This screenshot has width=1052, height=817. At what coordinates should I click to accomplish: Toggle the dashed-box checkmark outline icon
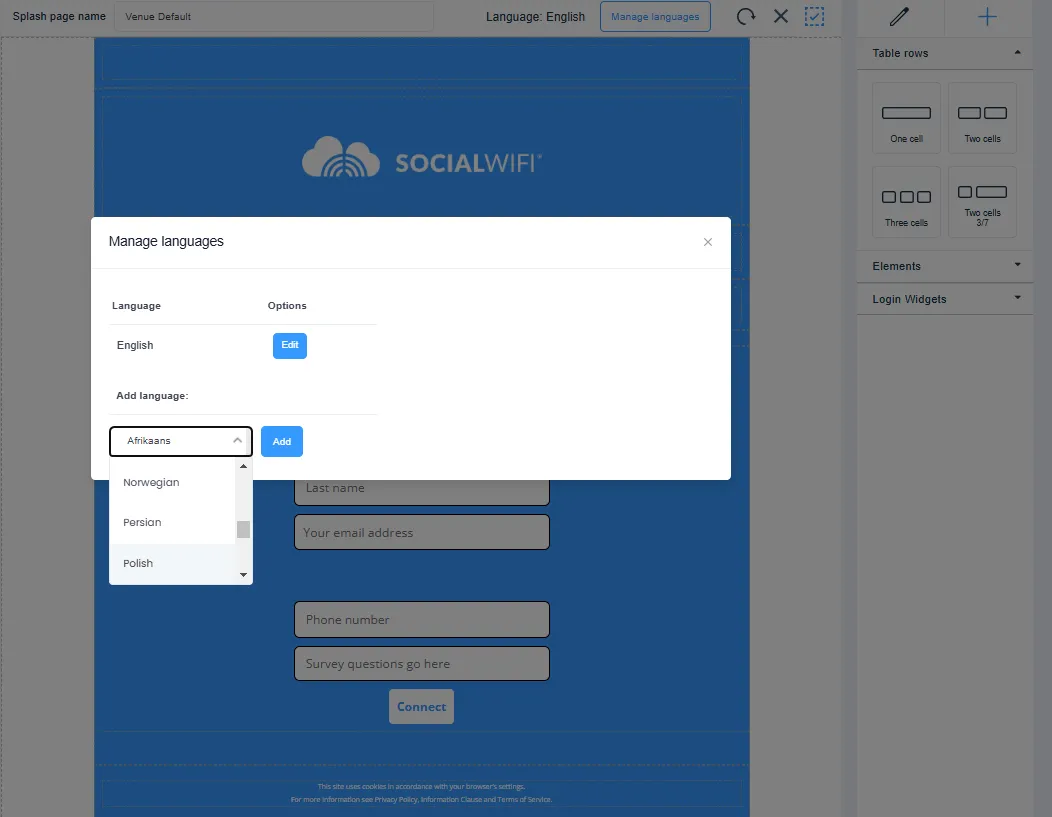(815, 17)
